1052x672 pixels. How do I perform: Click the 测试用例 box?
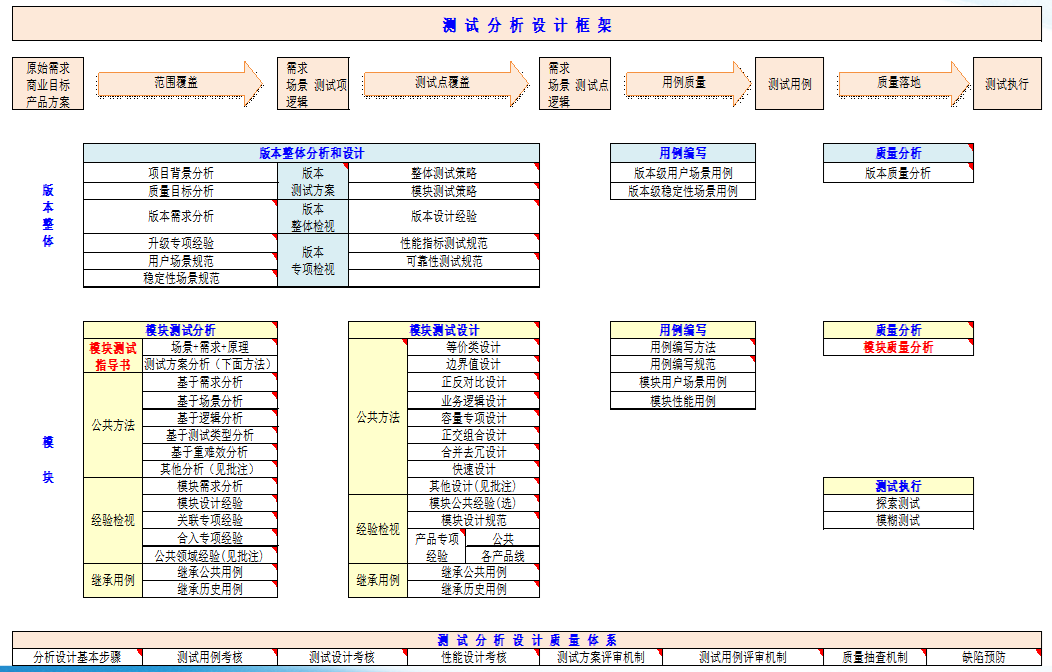(x=790, y=84)
